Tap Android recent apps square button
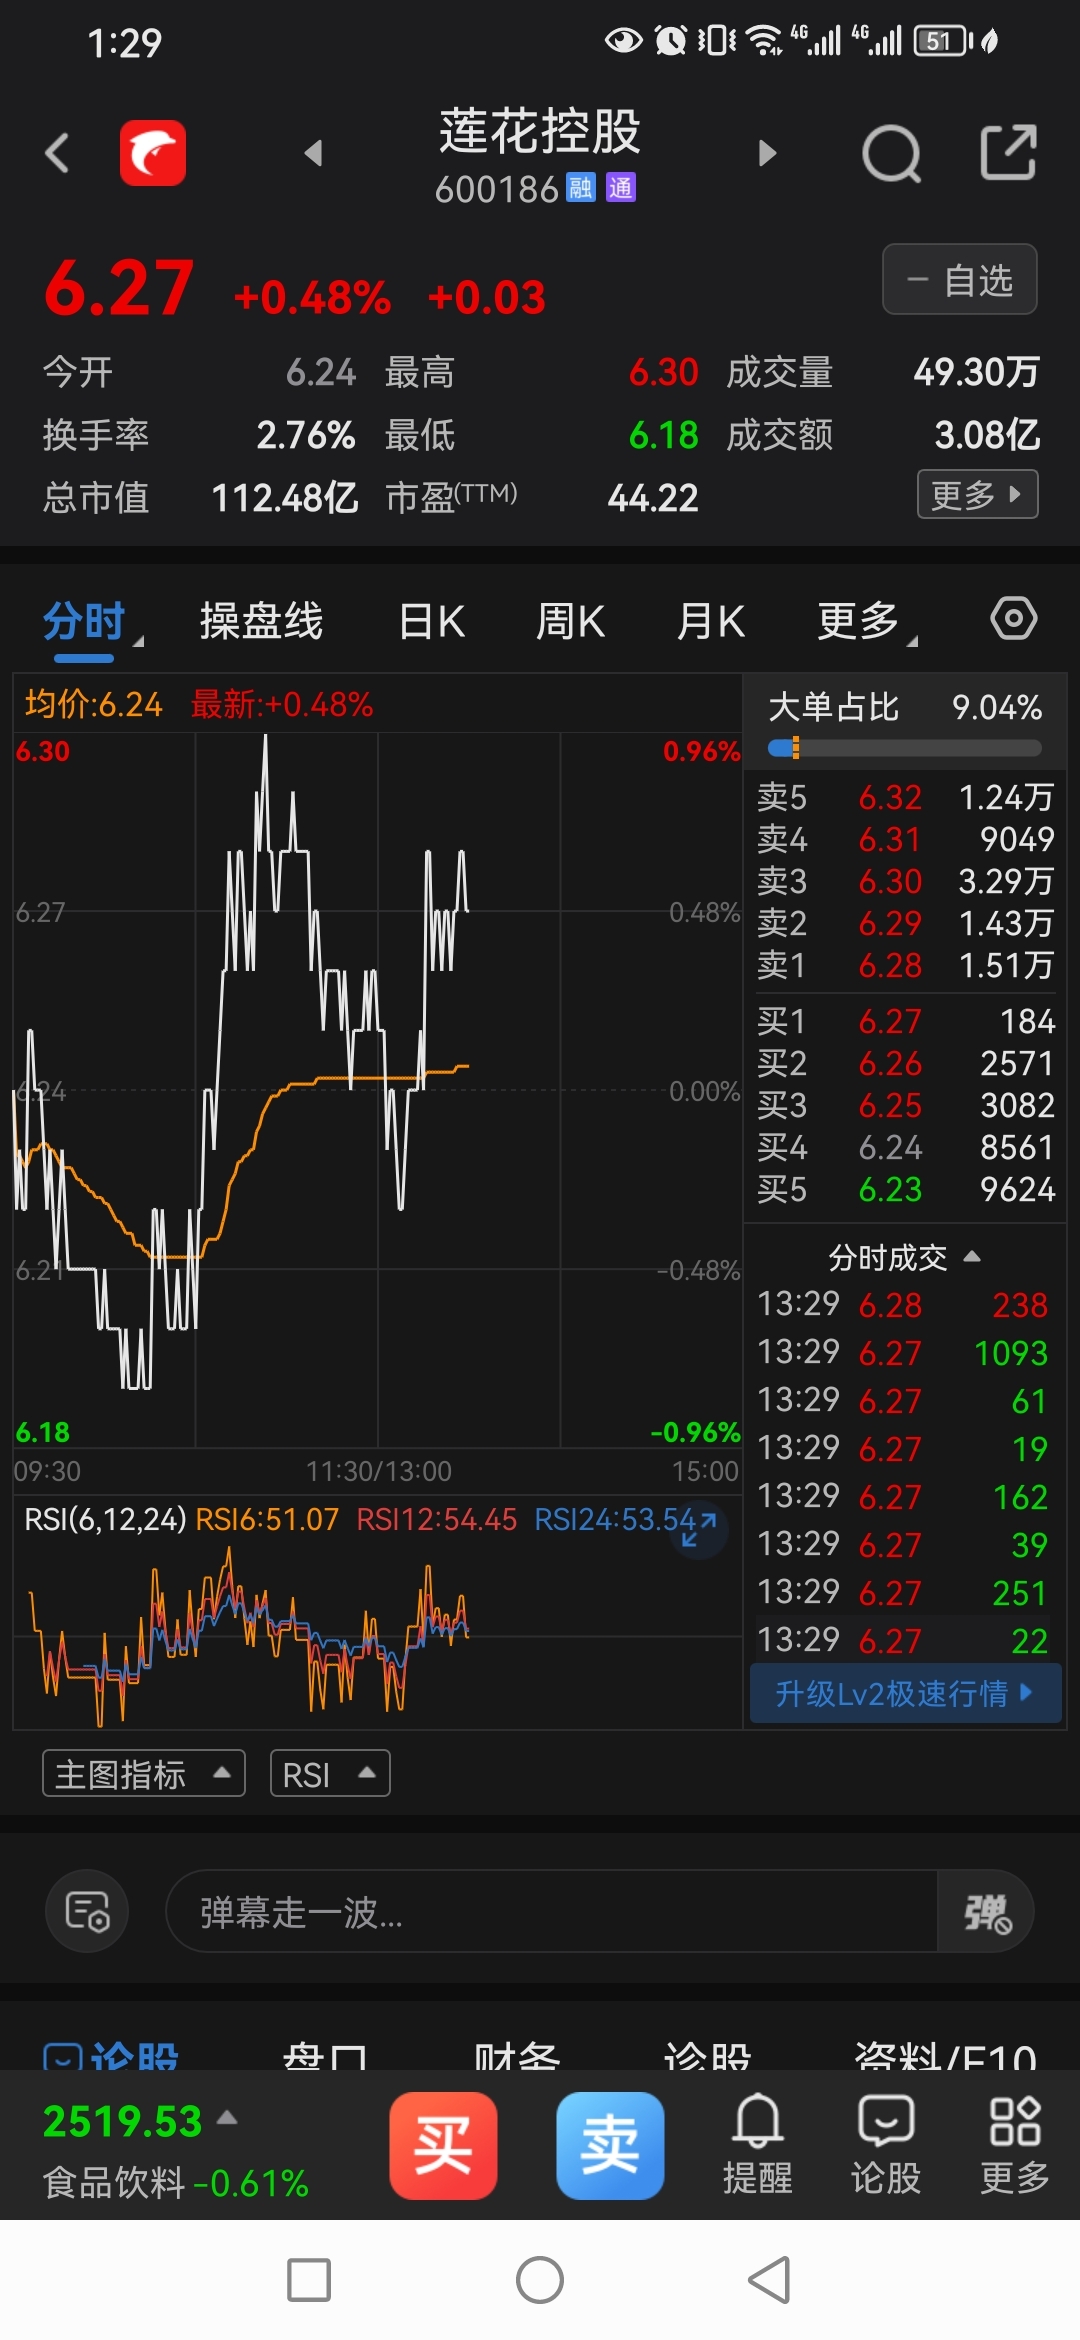The width and height of the screenshot is (1080, 2340). click(x=309, y=2281)
